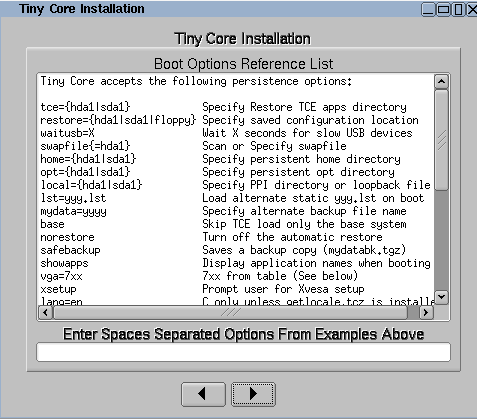
Task: Click the vertical scrollbar down arrow
Action: [x=441, y=297]
